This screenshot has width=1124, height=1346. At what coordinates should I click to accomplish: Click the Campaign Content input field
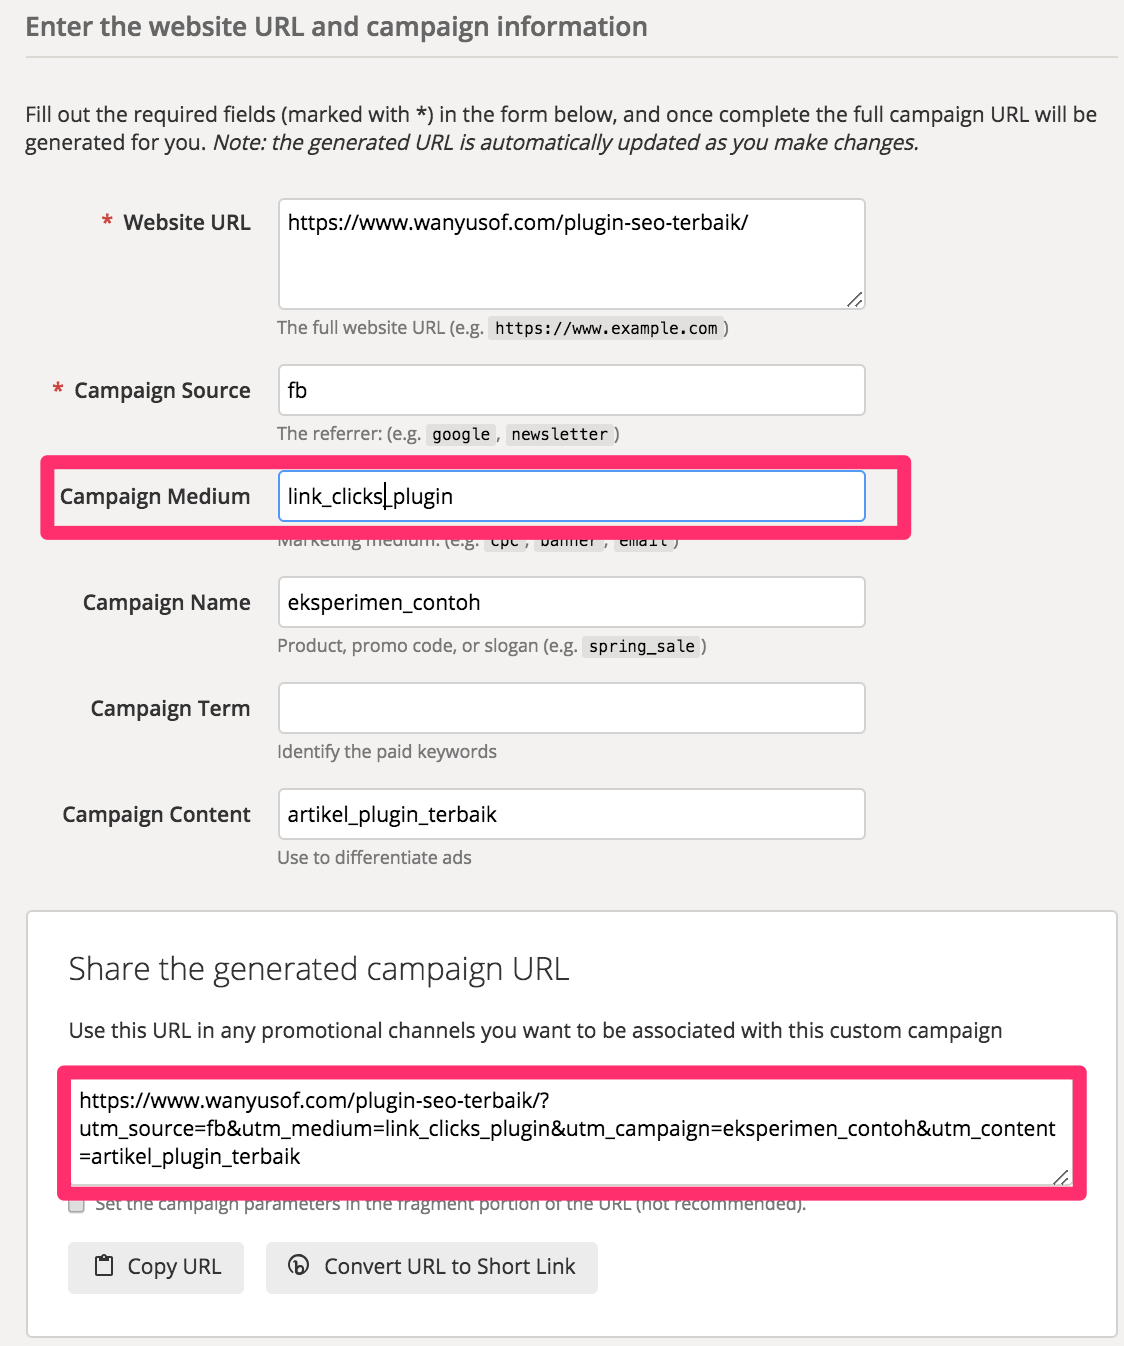(571, 814)
